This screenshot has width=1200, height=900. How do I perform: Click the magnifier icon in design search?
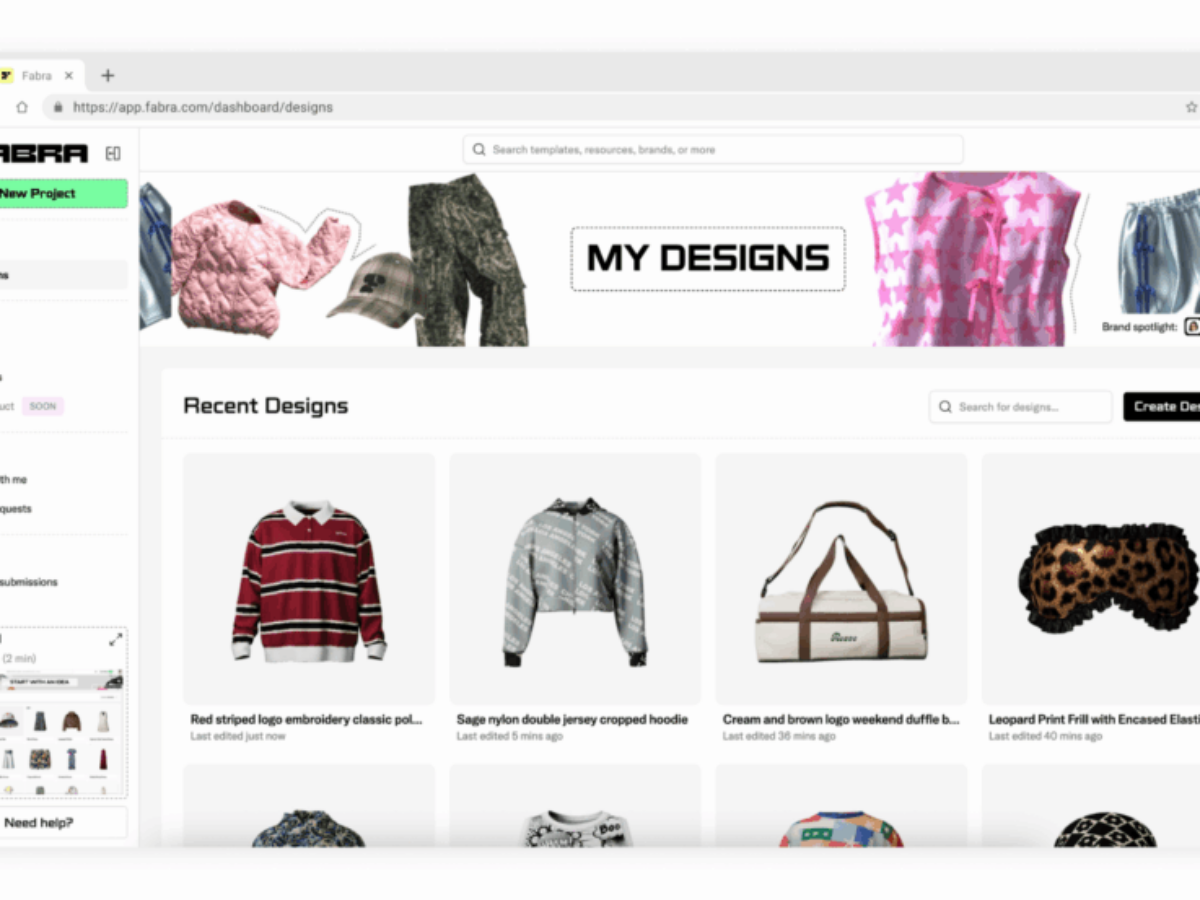coord(946,407)
